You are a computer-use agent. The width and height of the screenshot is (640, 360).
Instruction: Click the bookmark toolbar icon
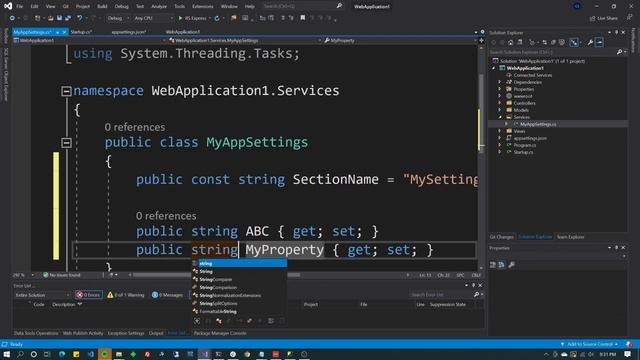pyautogui.click(x=302, y=18)
